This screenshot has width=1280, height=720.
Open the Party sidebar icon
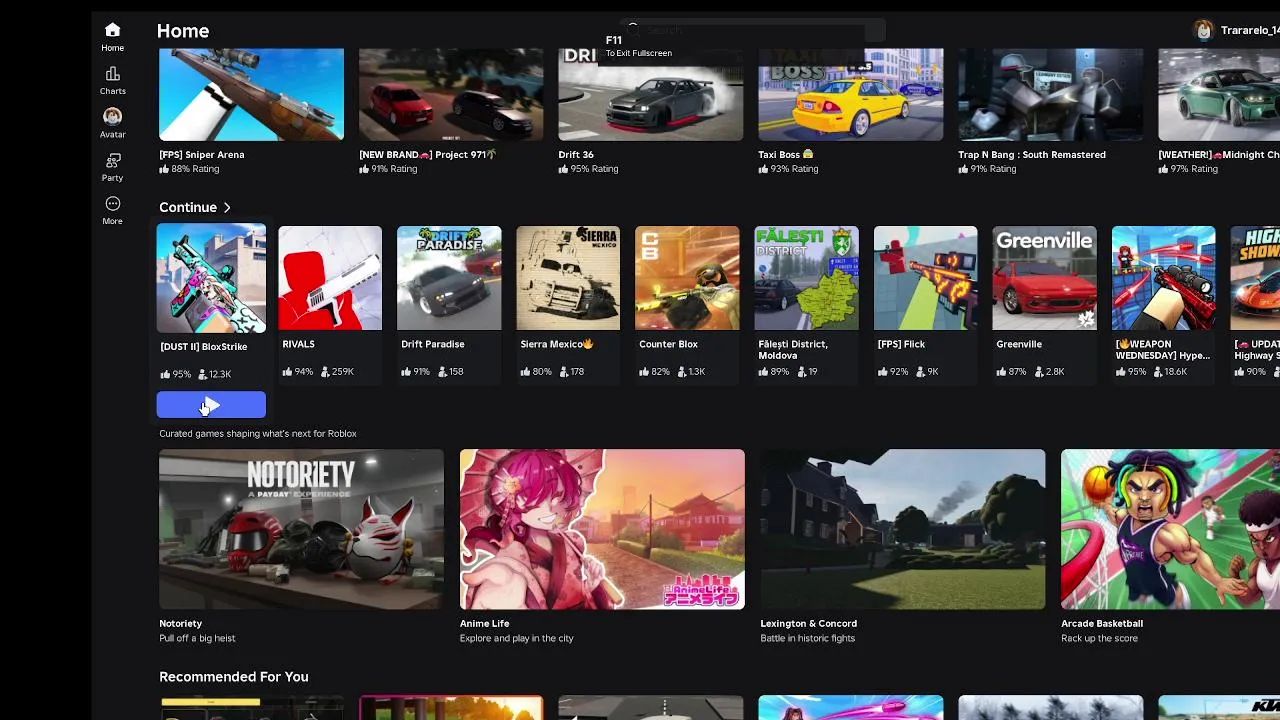click(112, 167)
